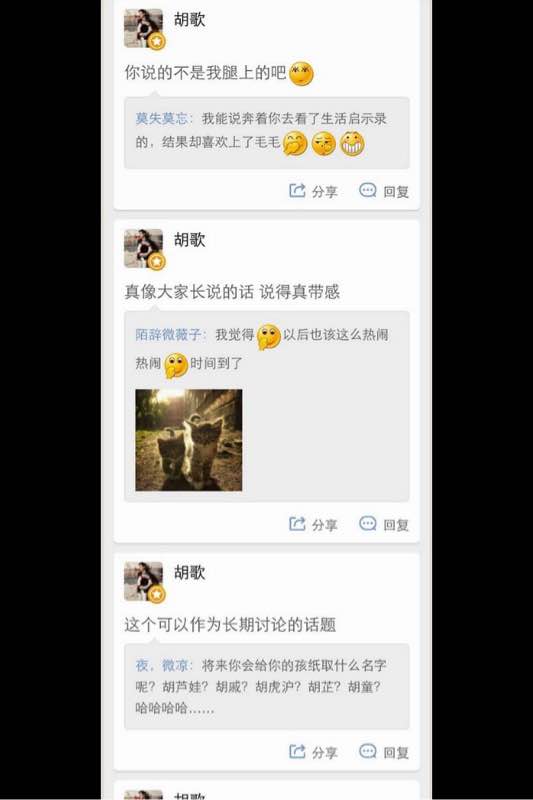Tap share icon on third post
Screen dimensions: 533x800
tap(297, 751)
